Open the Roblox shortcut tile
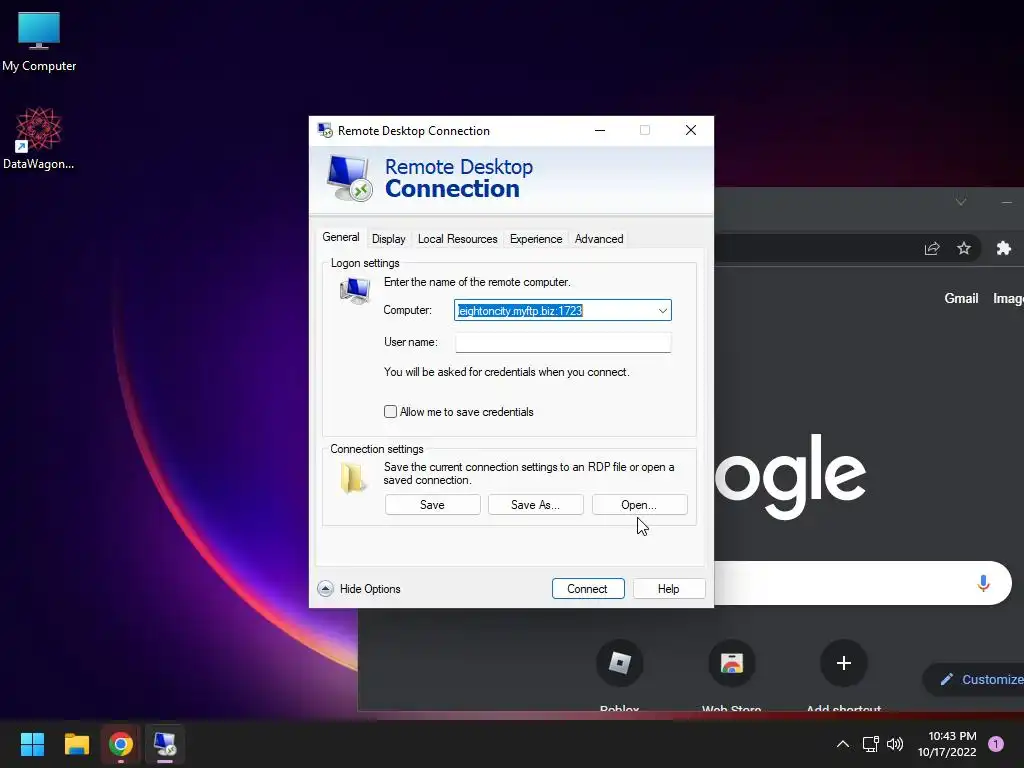Screen dimensions: 1024x768 click(x=620, y=664)
